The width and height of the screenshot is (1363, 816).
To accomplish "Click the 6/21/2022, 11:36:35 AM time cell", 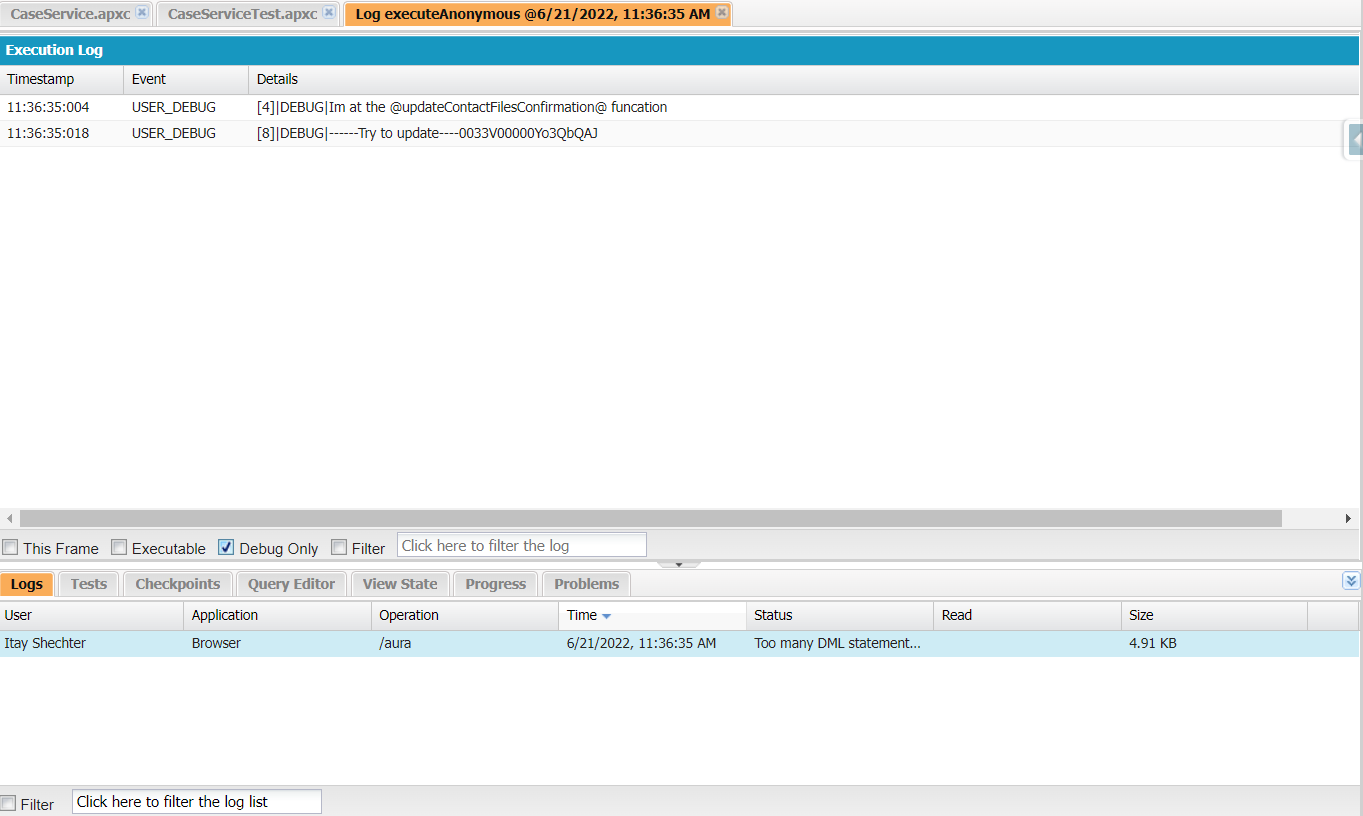I will tap(641, 643).
